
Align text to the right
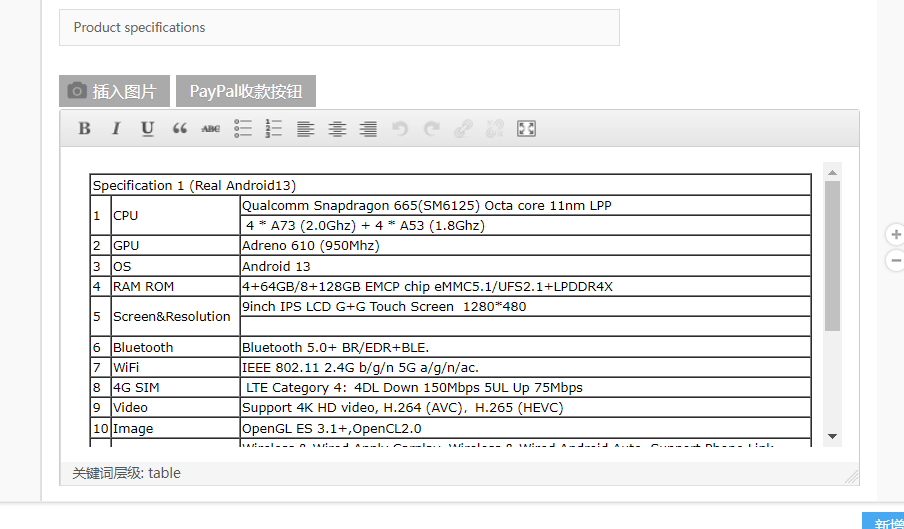tap(368, 128)
